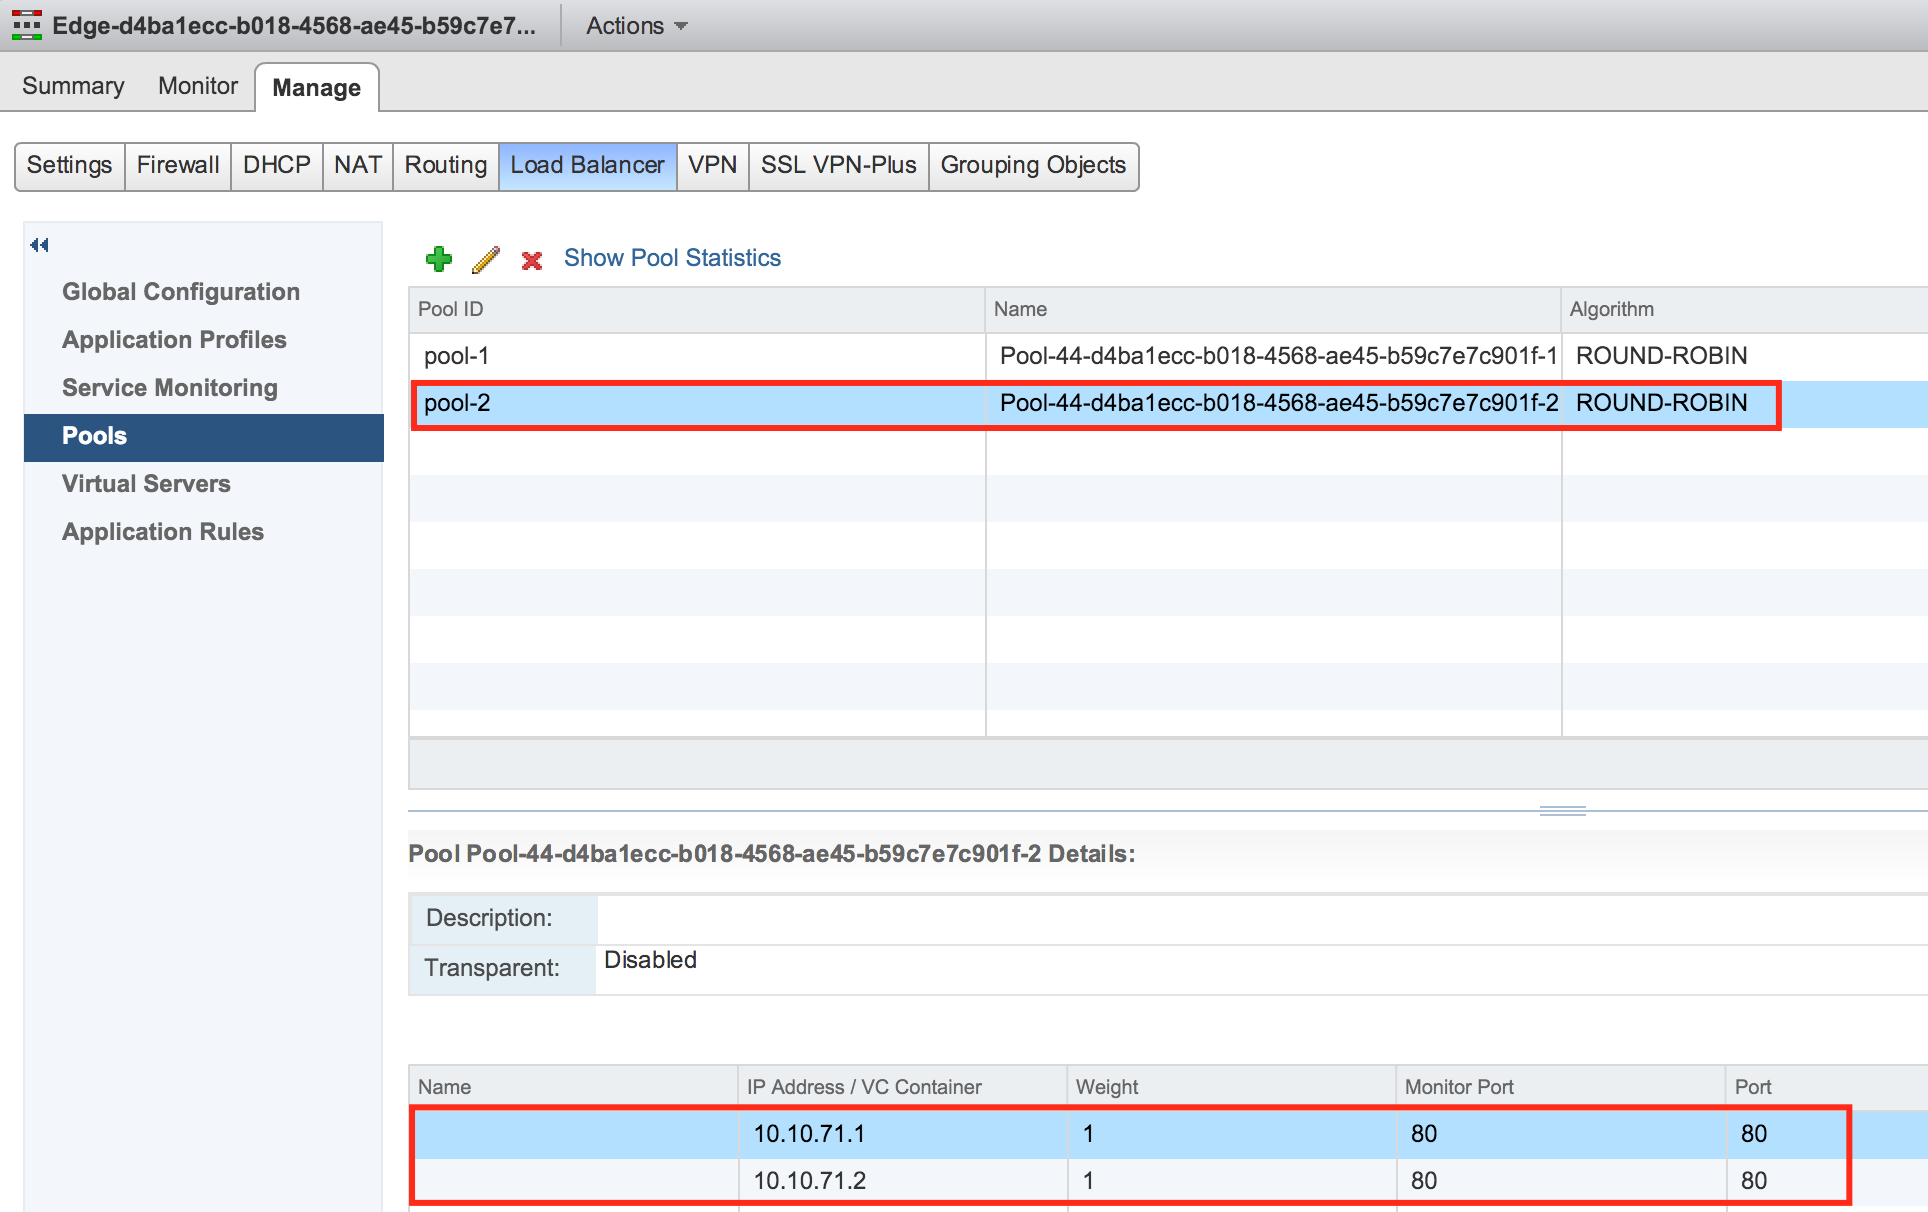Click the Edge device icon in title

[x=27, y=25]
